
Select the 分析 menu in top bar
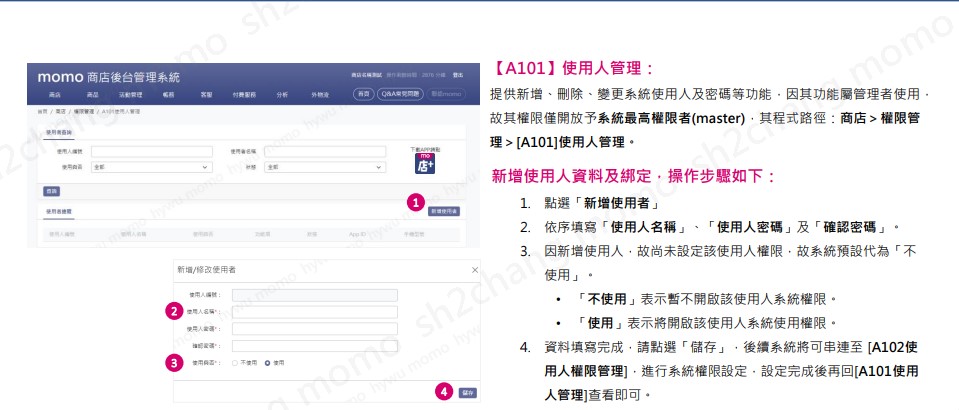[282, 94]
